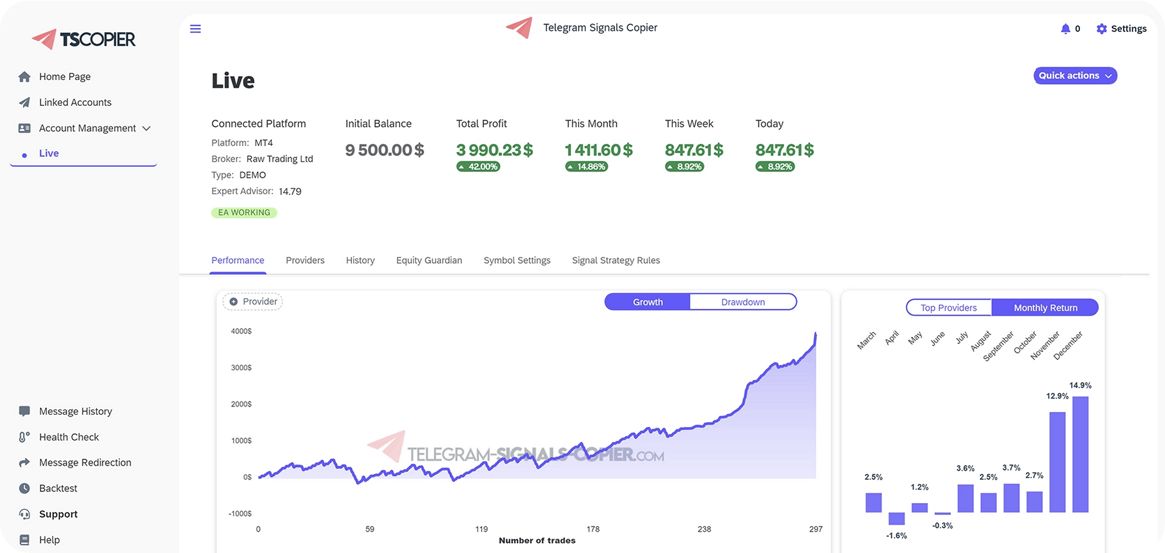Switch to Signal Strategy Rules tab

(x=615, y=261)
